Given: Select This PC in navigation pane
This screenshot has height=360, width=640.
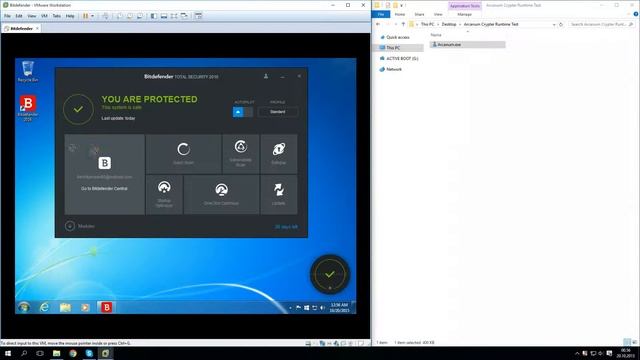Looking at the screenshot, I should coord(393,48).
